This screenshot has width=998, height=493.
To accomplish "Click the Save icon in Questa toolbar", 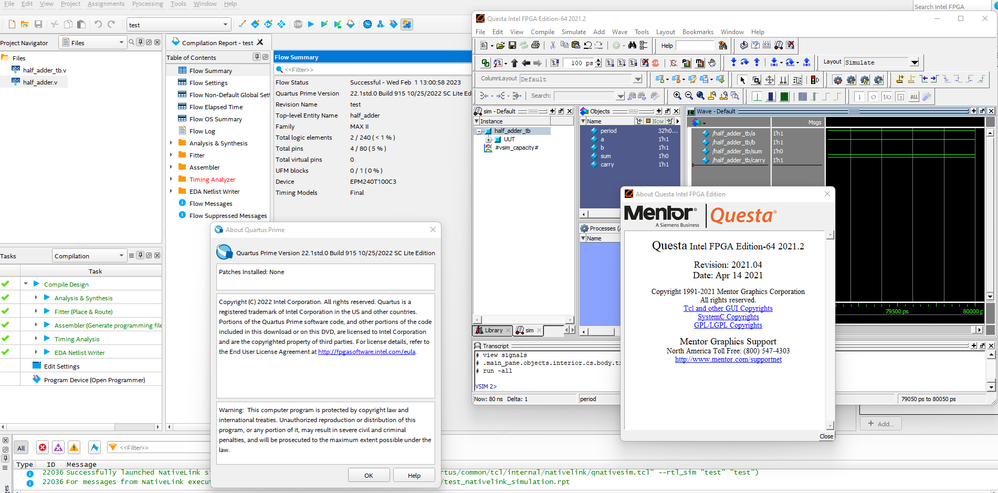I will (x=512, y=45).
